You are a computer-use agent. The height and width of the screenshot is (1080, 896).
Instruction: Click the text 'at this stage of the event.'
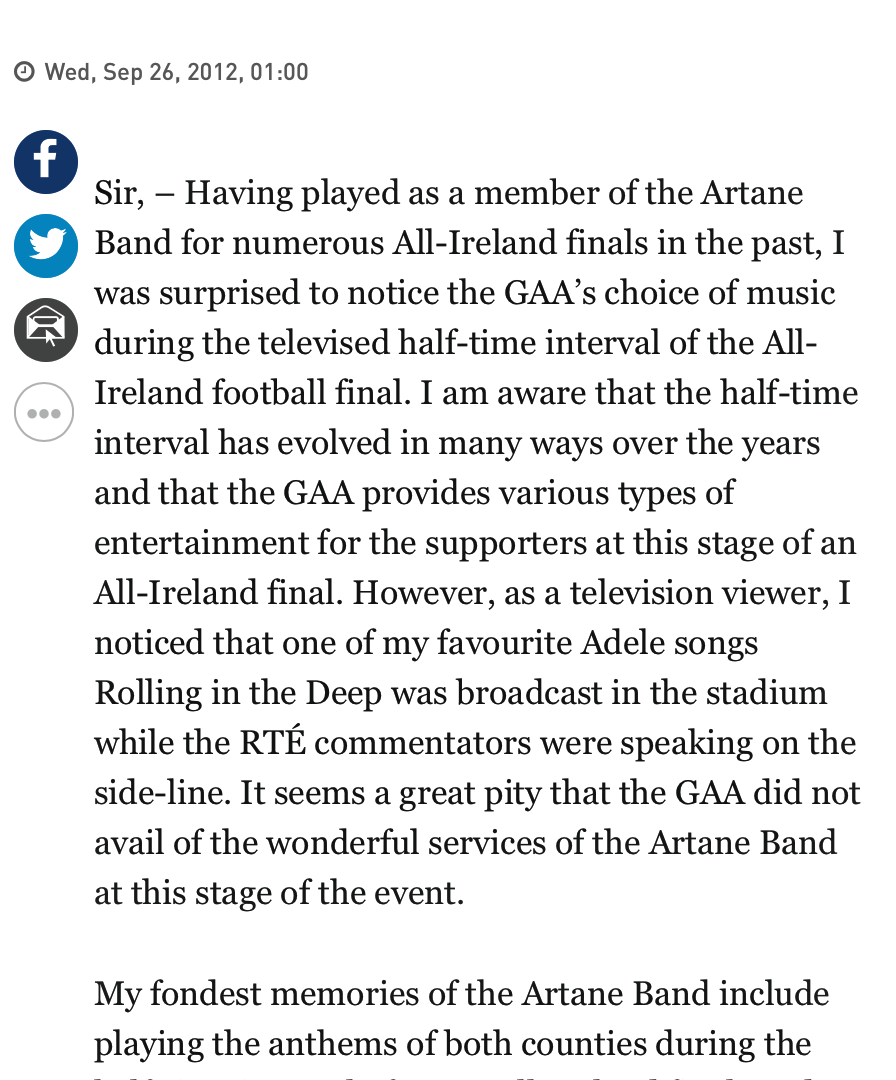click(x=279, y=893)
